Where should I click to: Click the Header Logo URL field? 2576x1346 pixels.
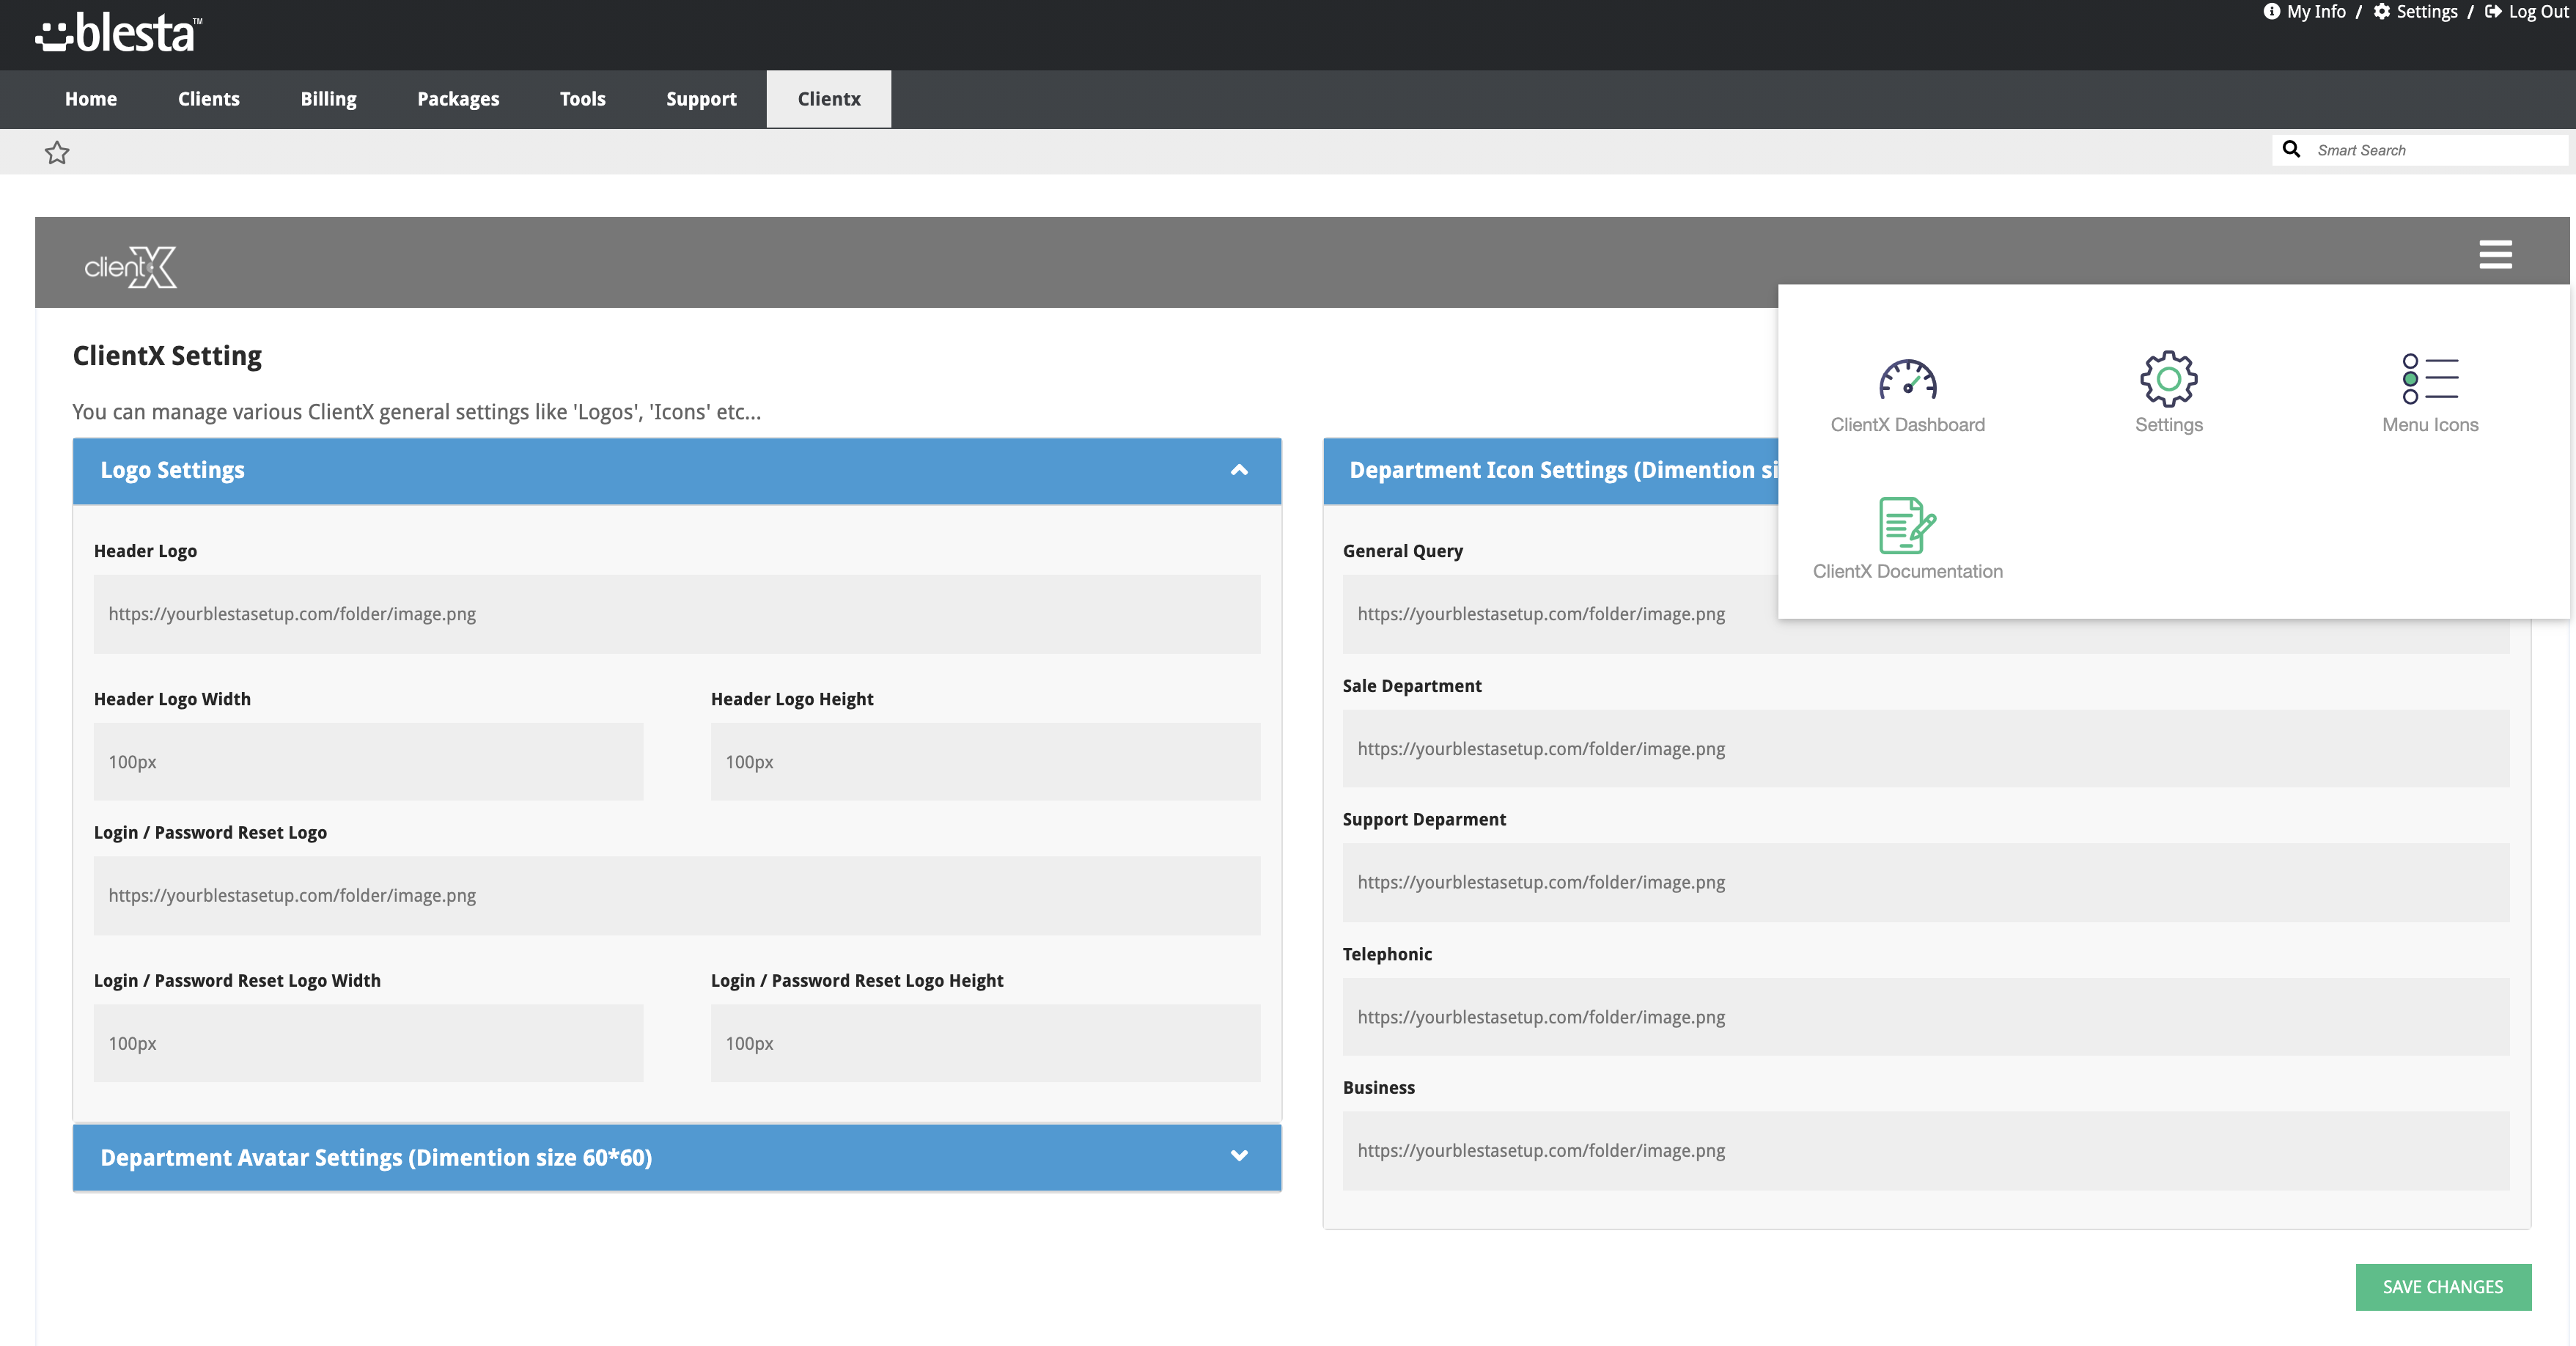click(677, 614)
